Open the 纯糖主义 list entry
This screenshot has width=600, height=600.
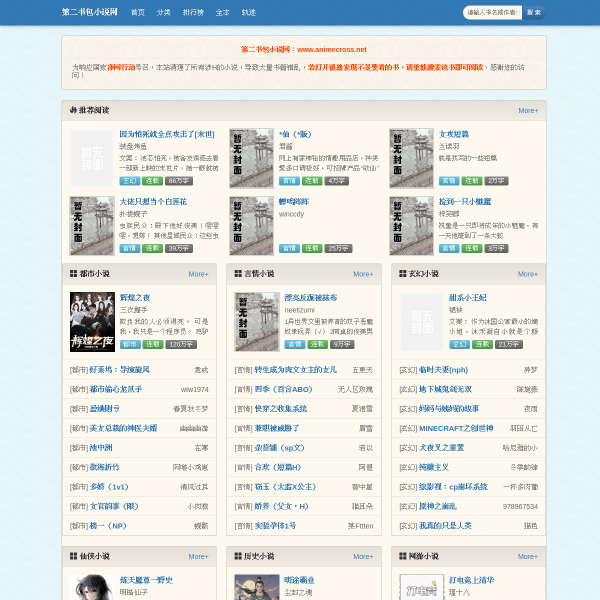point(434,467)
